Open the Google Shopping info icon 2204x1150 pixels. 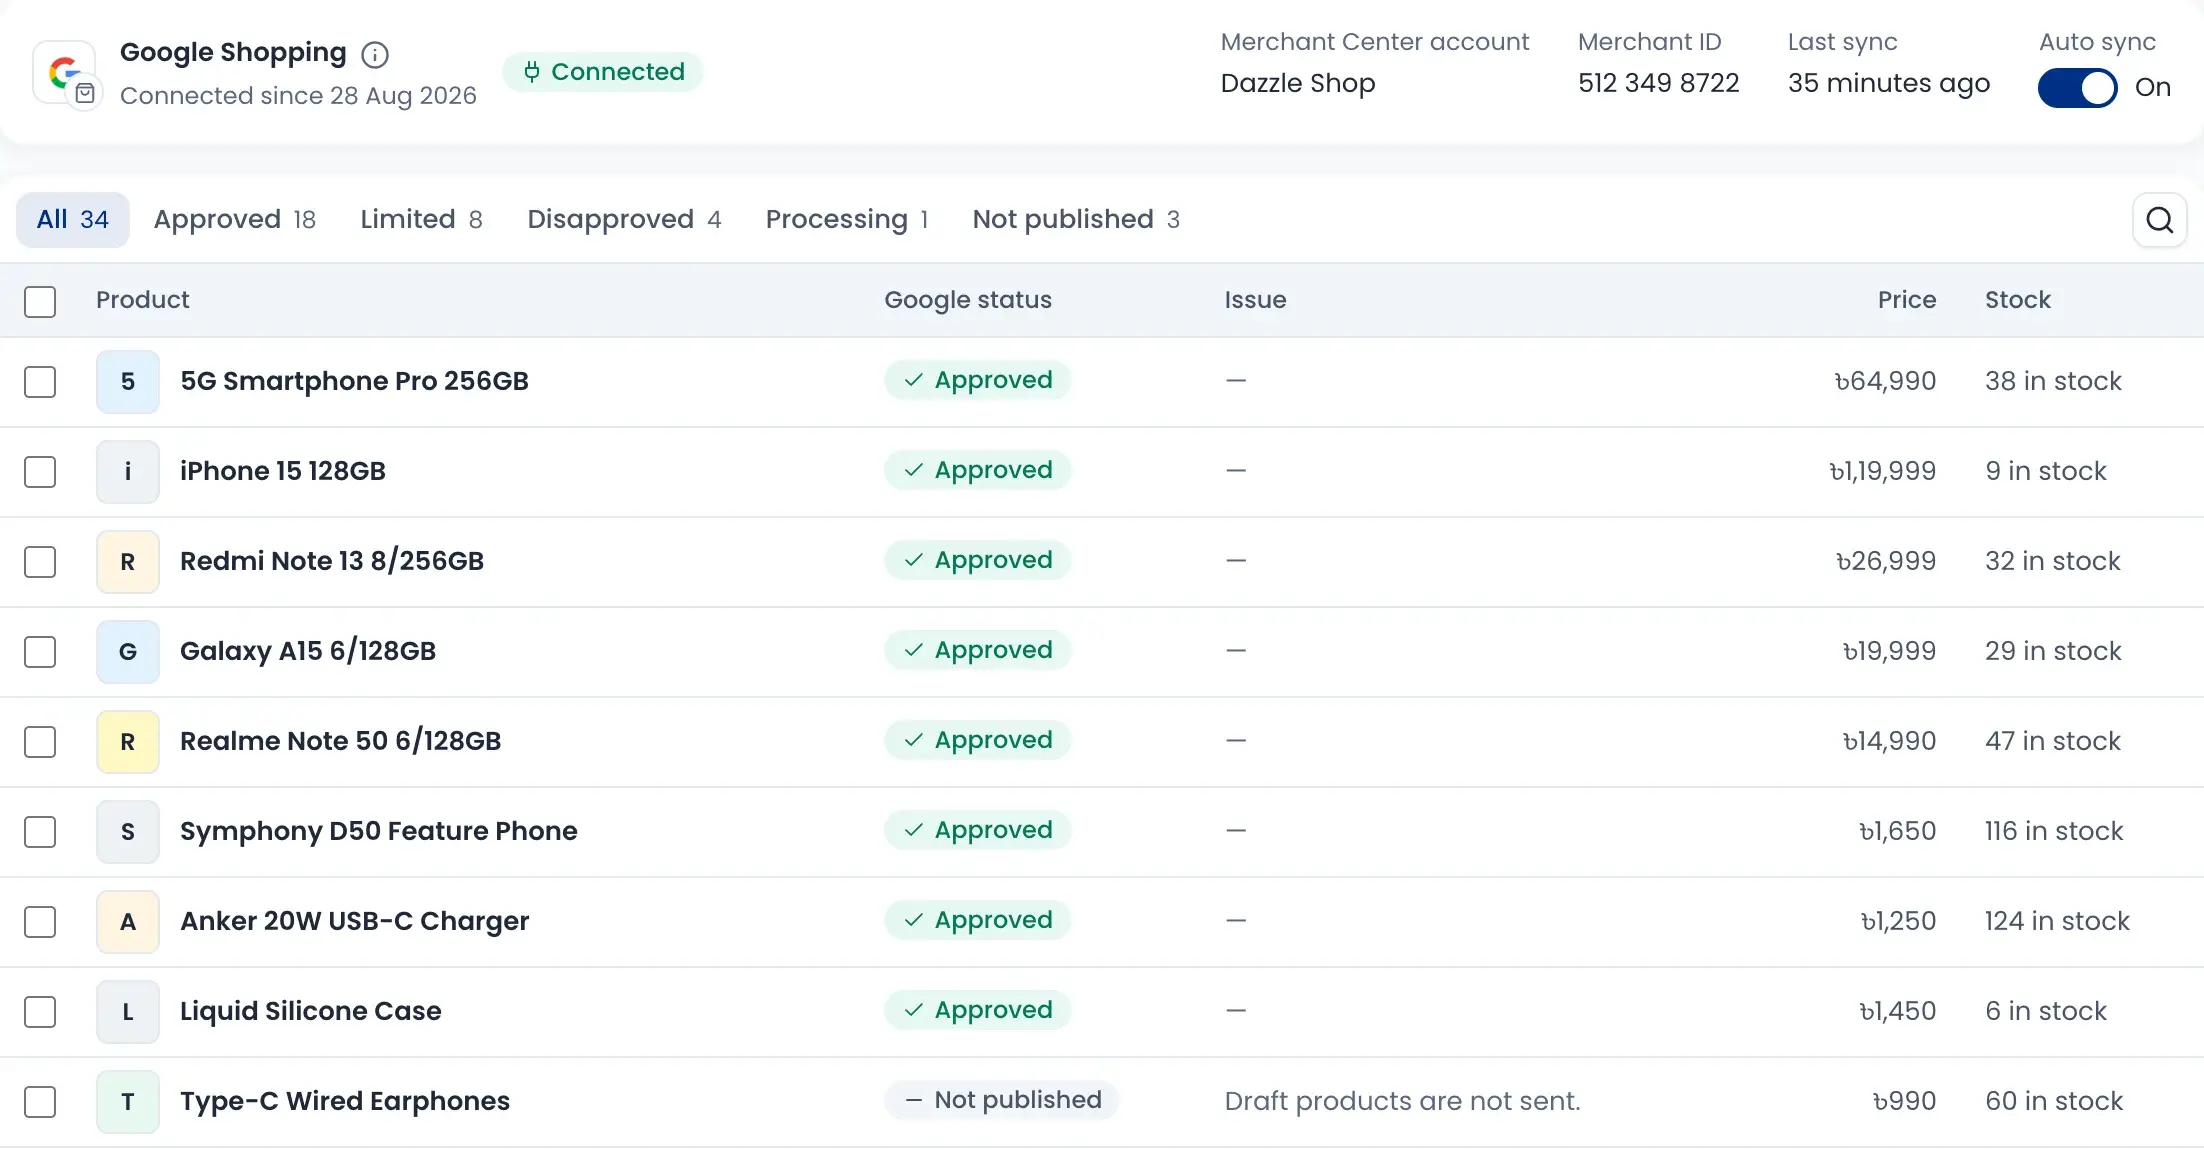(375, 54)
